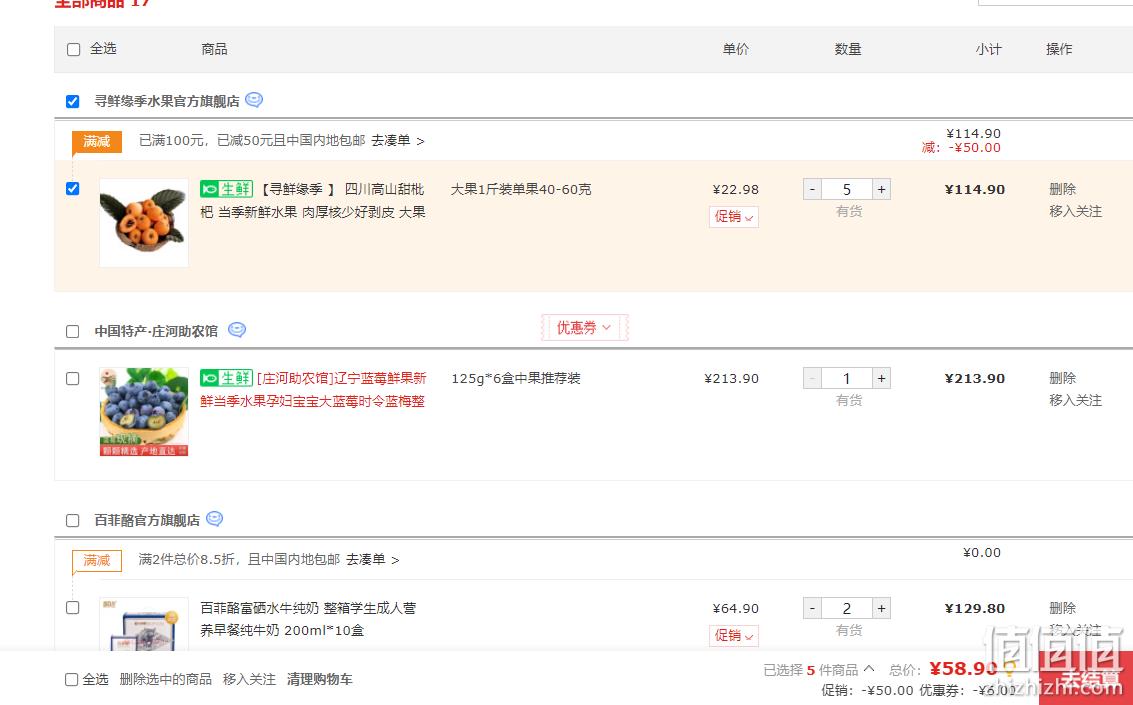
Task: Decrease milk quantity with minus button
Action: pyautogui.click(x=812, y=608)
